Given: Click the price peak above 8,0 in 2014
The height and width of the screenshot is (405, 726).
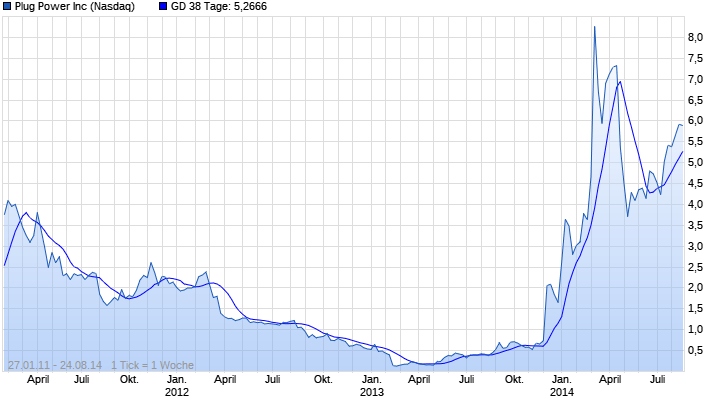Looking at the screenshot, I should 595,27.
